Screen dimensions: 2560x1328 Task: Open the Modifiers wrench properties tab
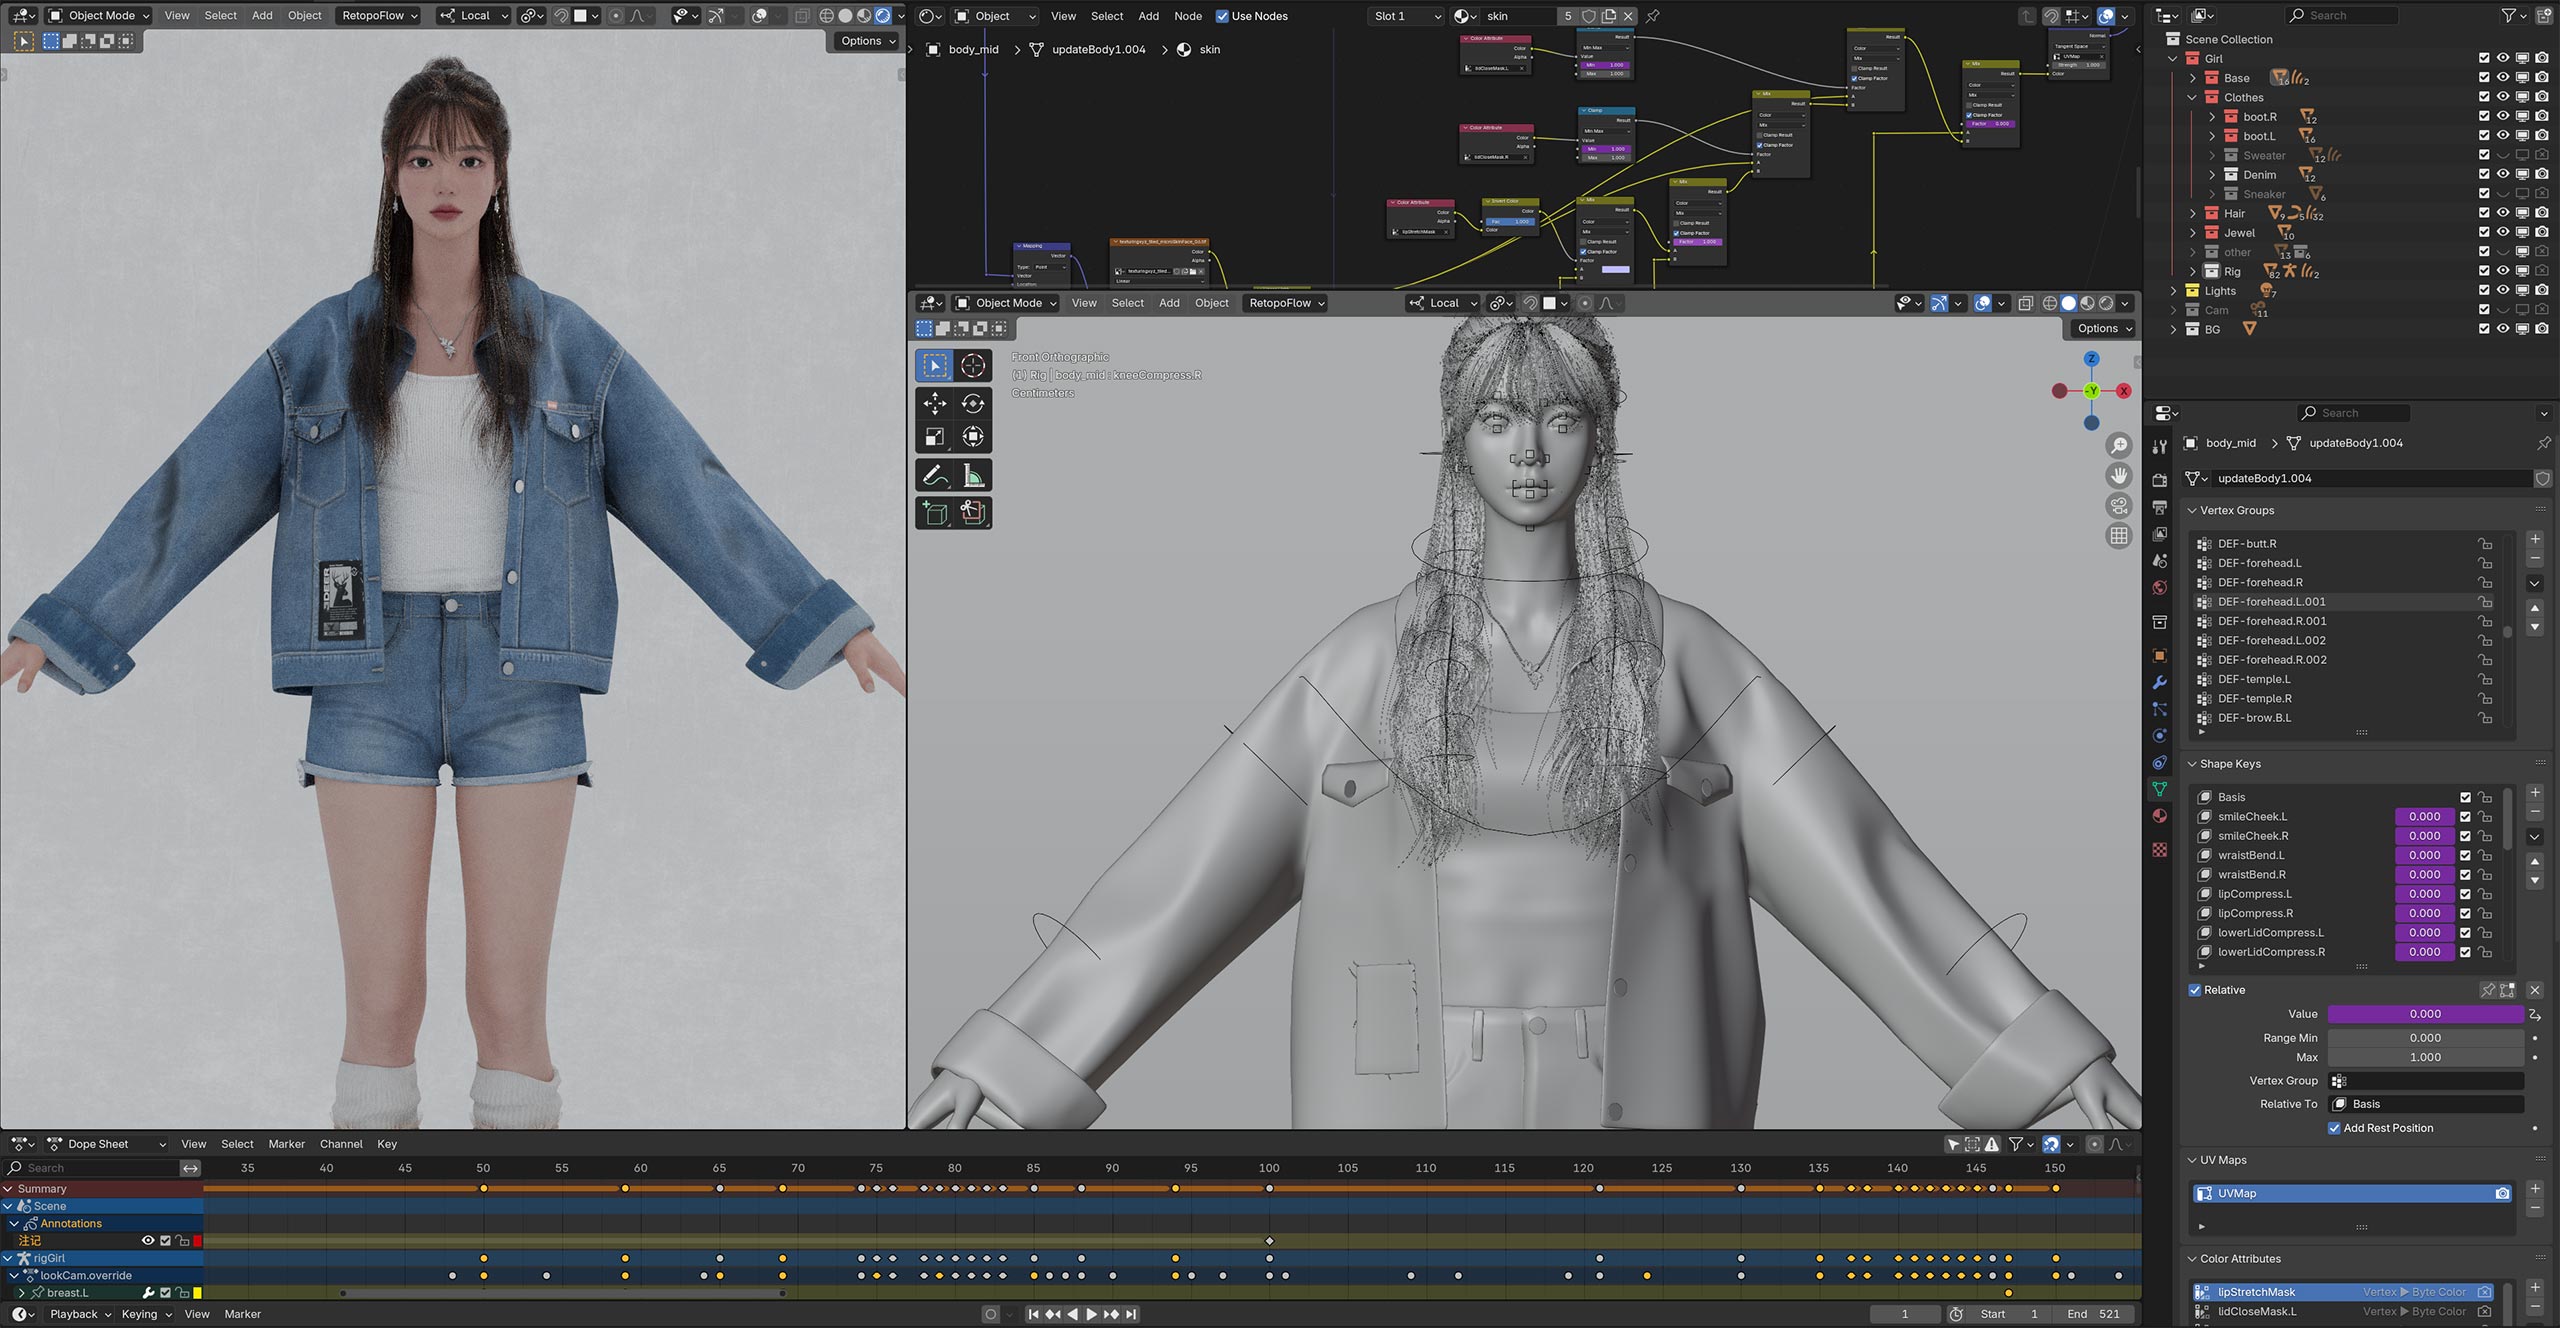coord(2160,682)
